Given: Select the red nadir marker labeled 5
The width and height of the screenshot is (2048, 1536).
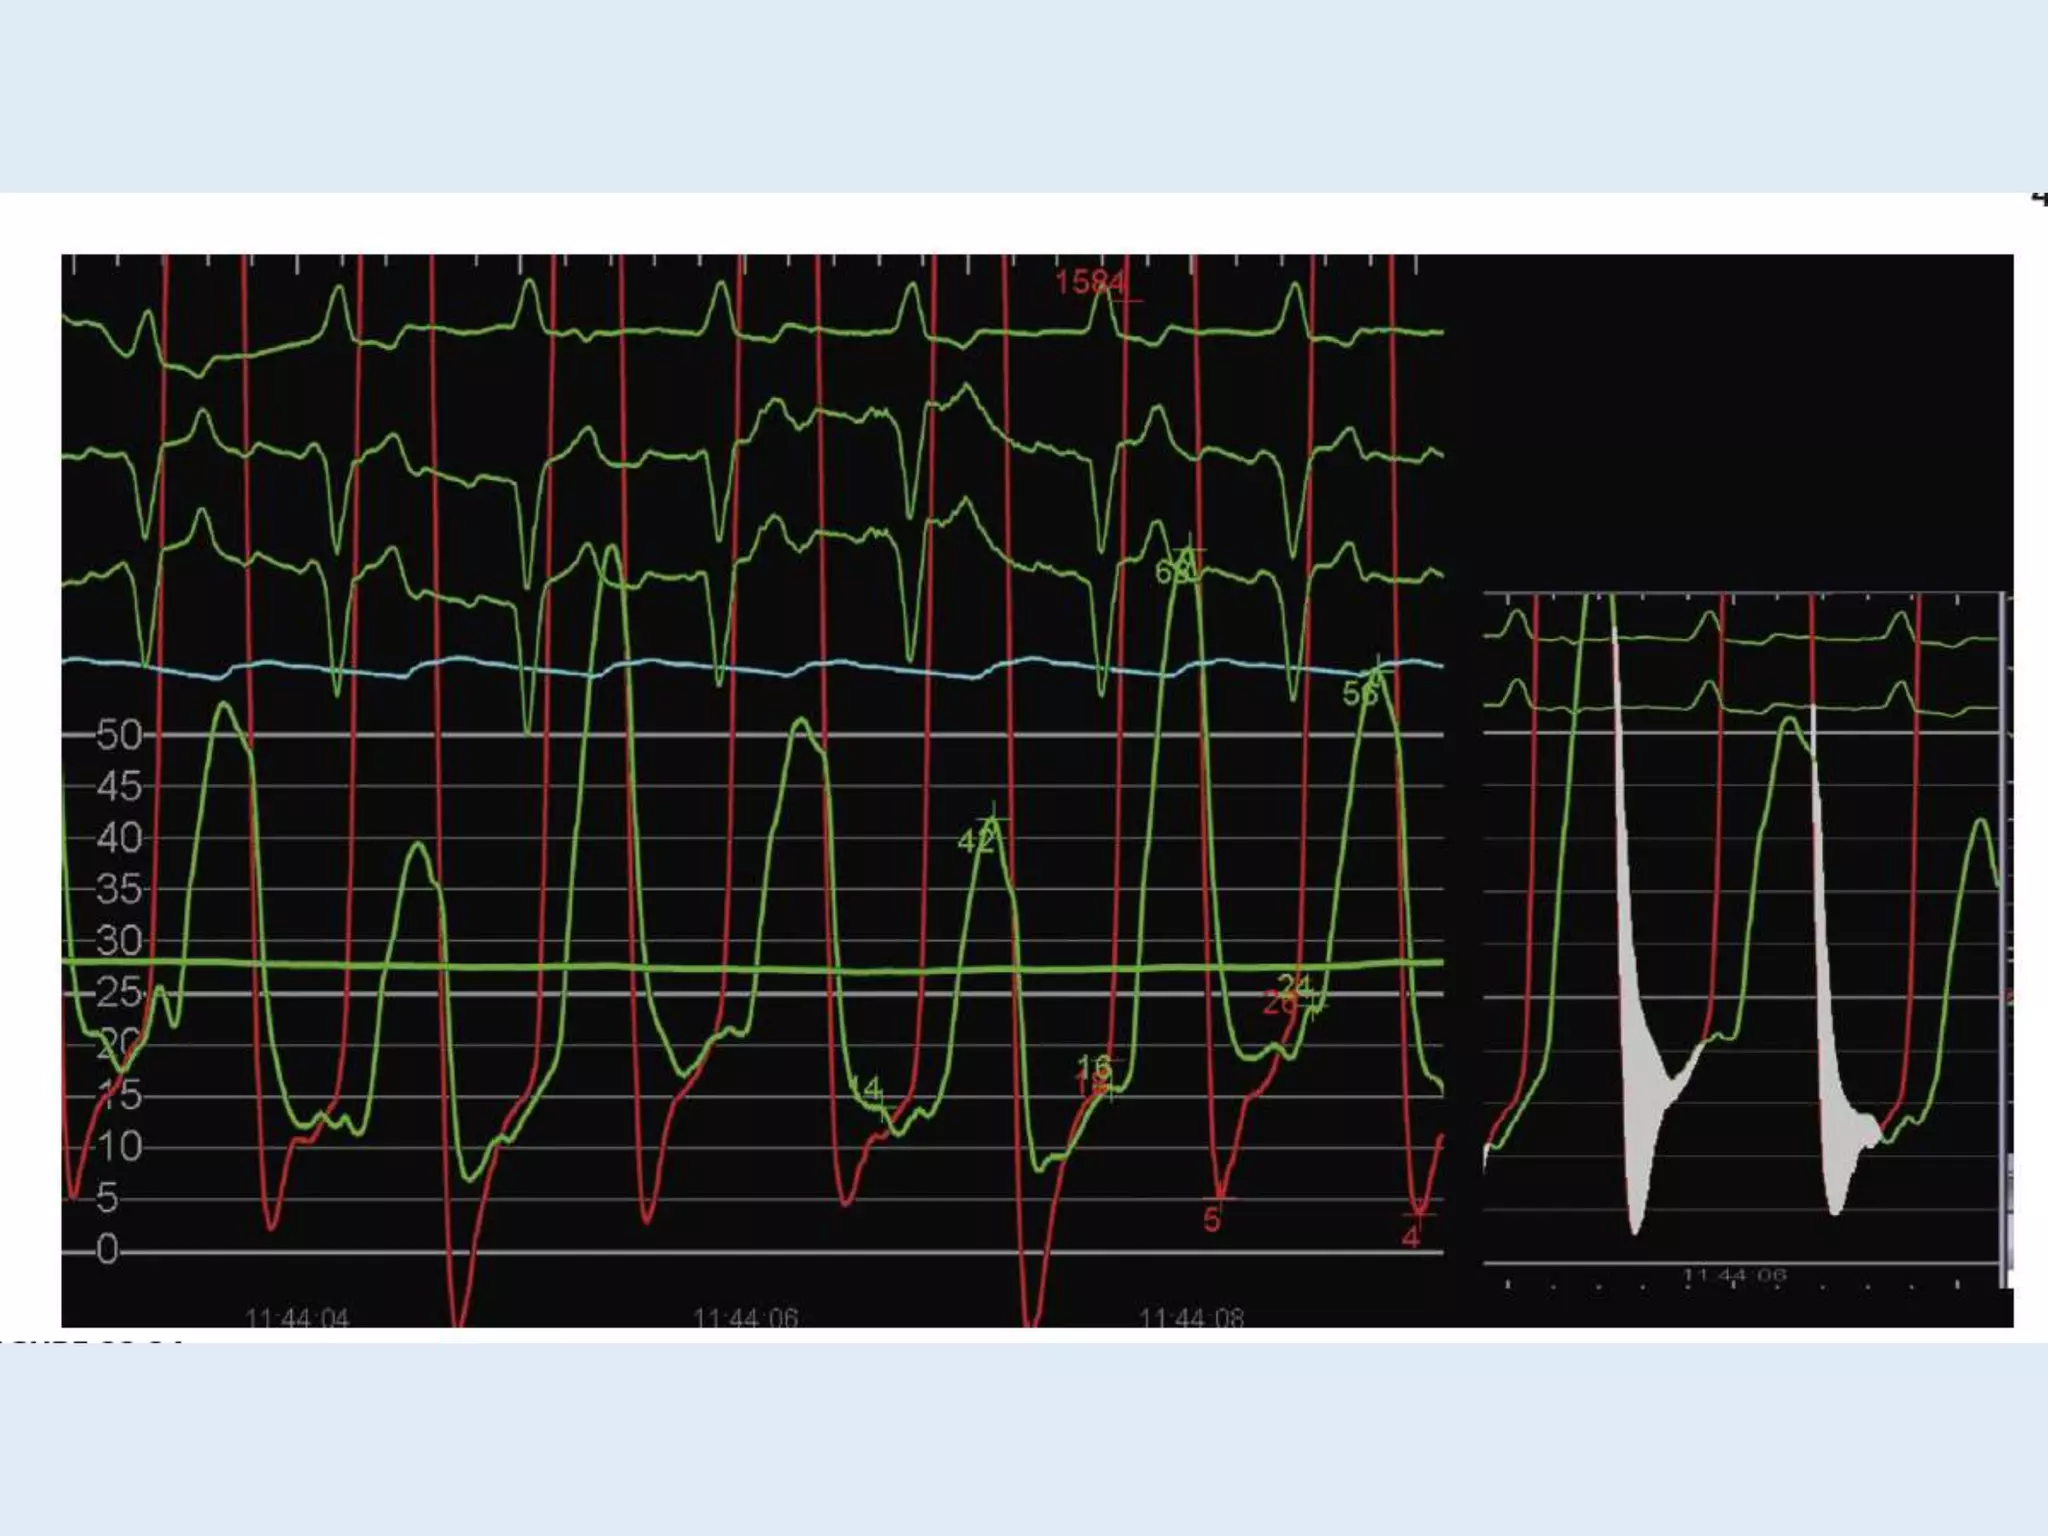Looking at the screenshot, I should pos(1212,1220).
